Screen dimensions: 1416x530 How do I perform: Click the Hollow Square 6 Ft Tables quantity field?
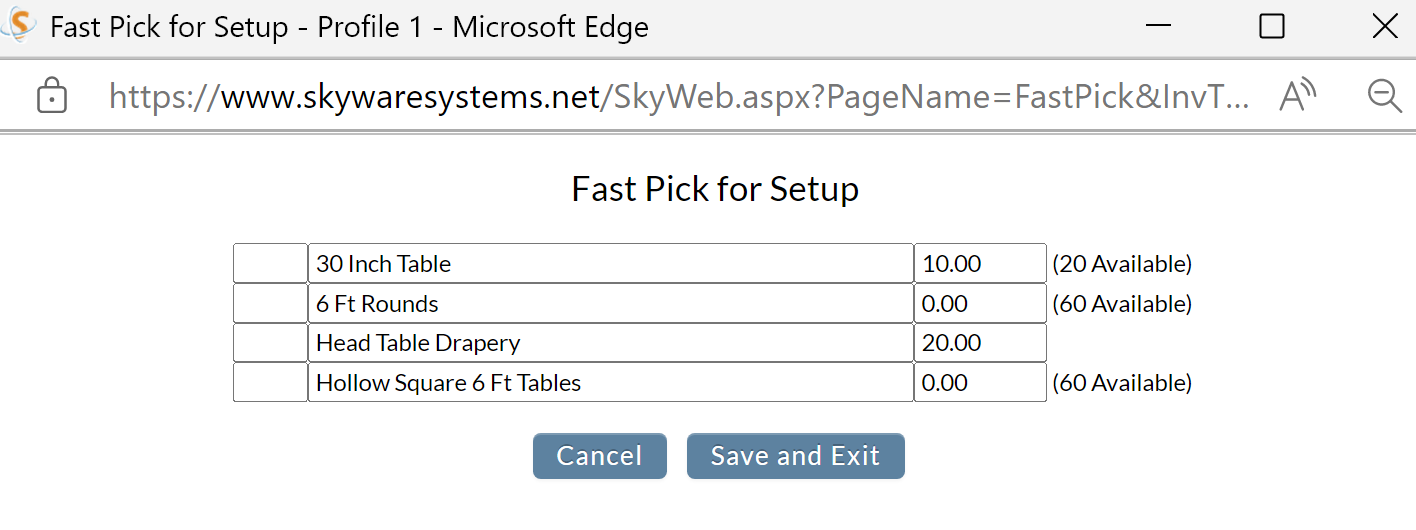tap(980, 382)
